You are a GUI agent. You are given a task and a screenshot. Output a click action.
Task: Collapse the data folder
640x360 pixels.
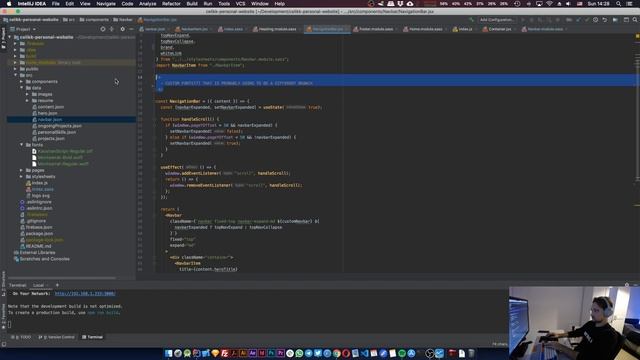(22, 88)
